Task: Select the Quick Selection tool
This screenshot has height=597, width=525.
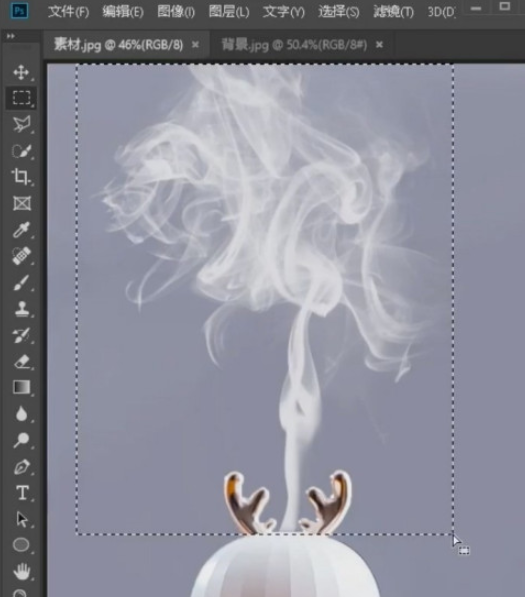Action: (21, 151)
